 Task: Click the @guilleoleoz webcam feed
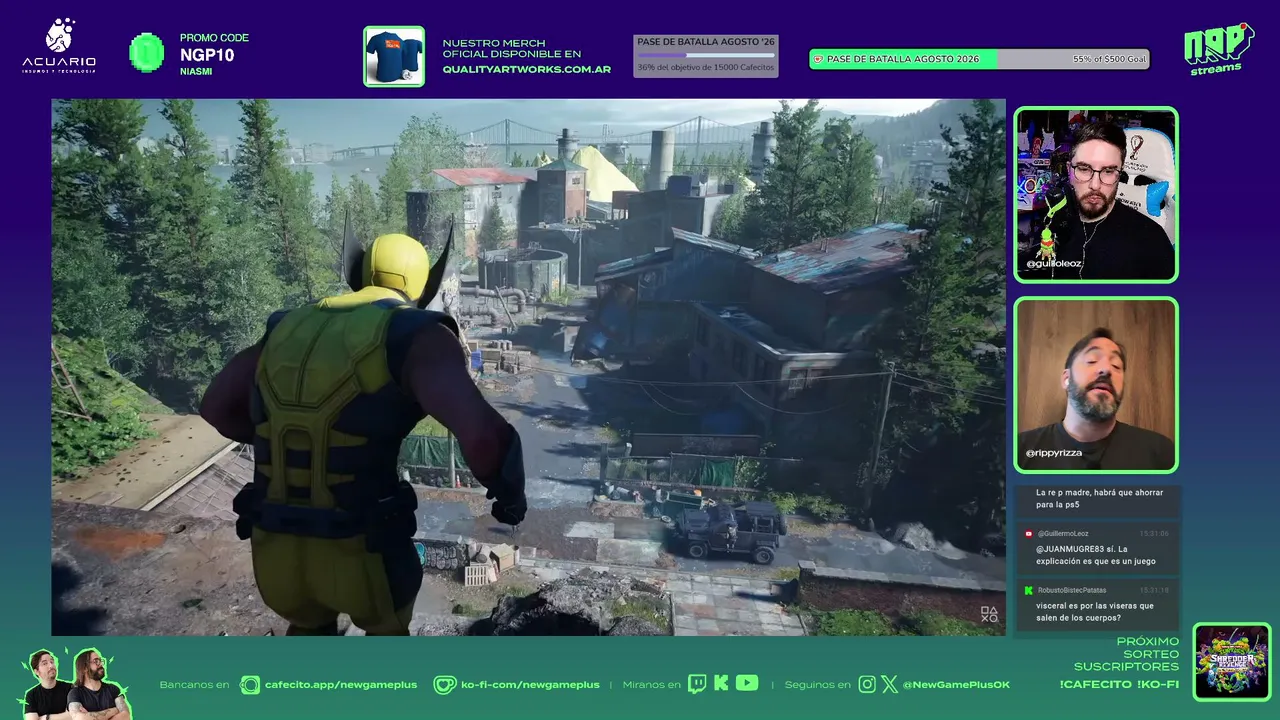[1096, 195]
